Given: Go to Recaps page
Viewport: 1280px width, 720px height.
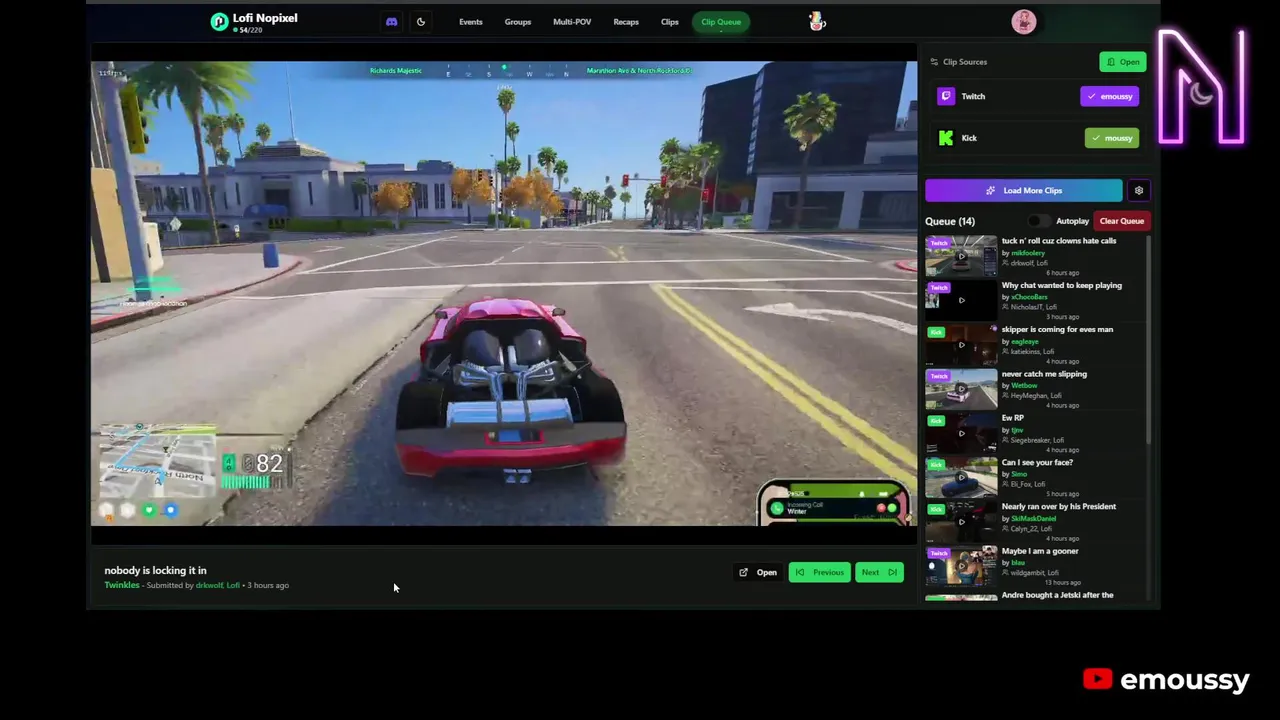Looking at the screenshot, I should [626, 22].
